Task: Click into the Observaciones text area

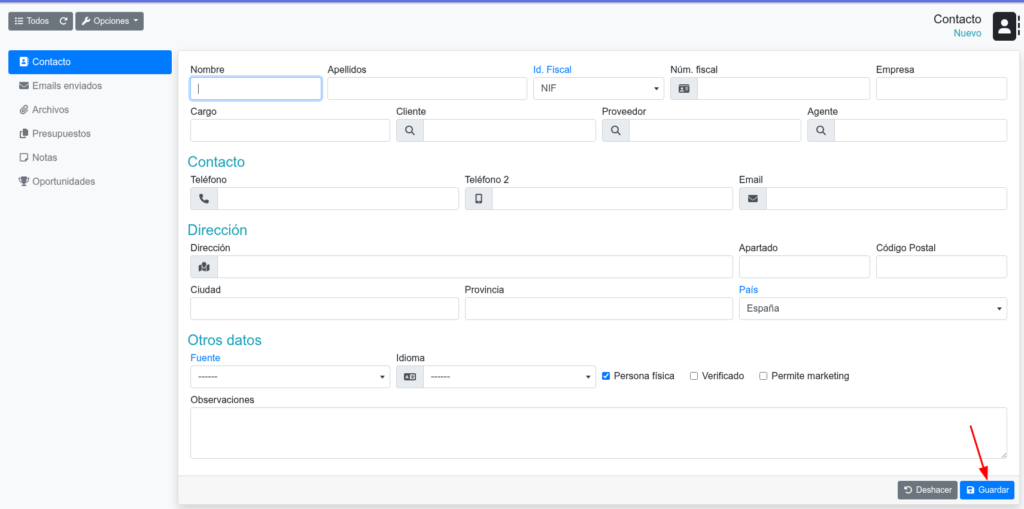Action: (x=598, y=432)
